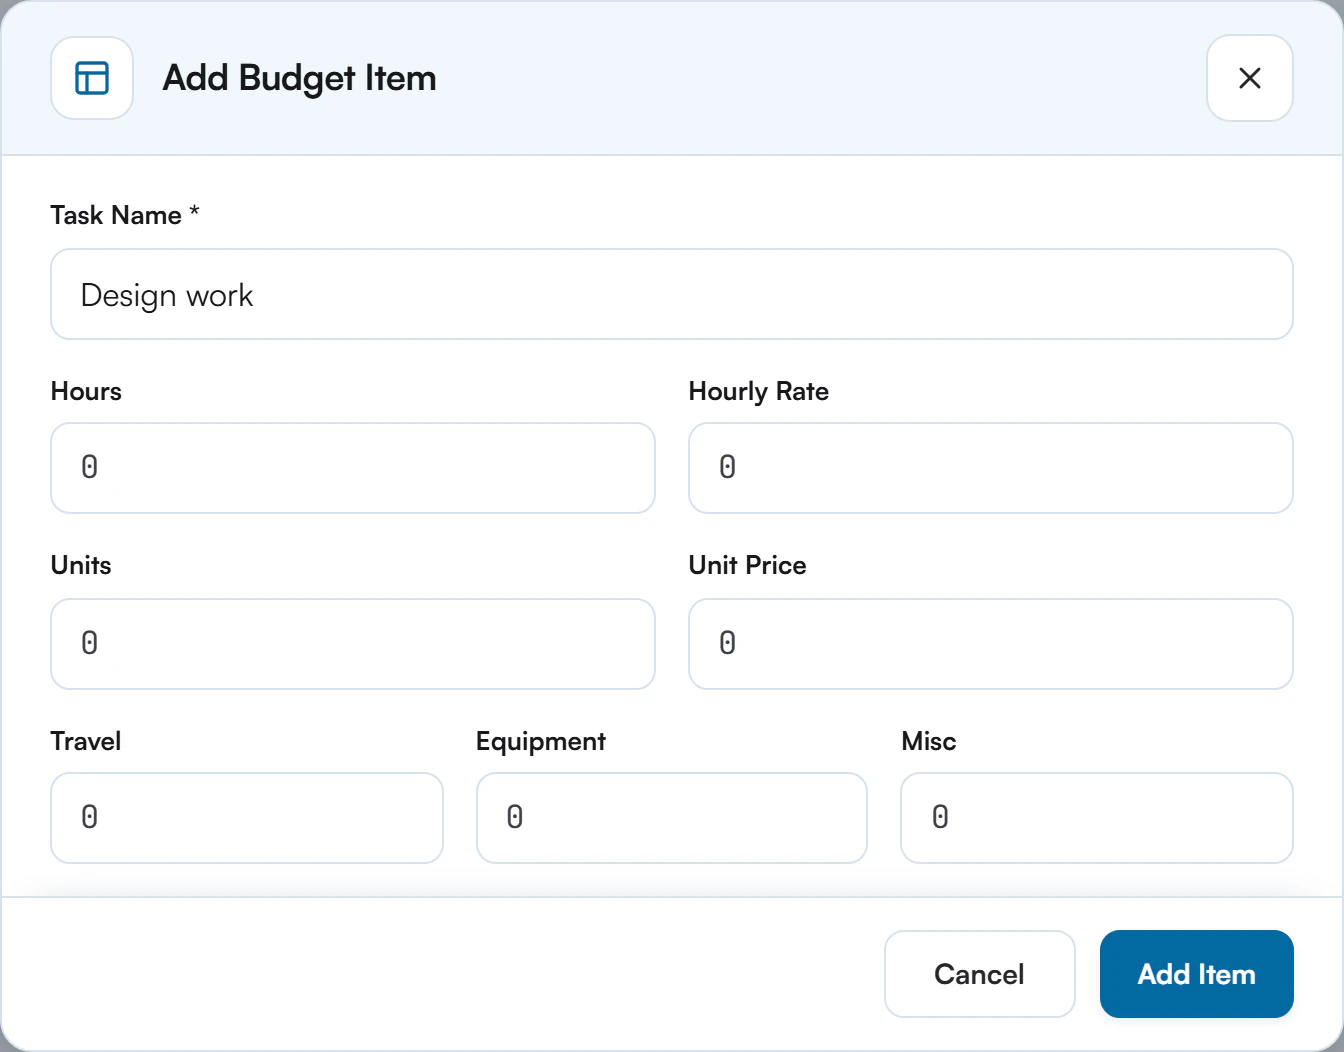Click the 'Unit Price' label

748,565
